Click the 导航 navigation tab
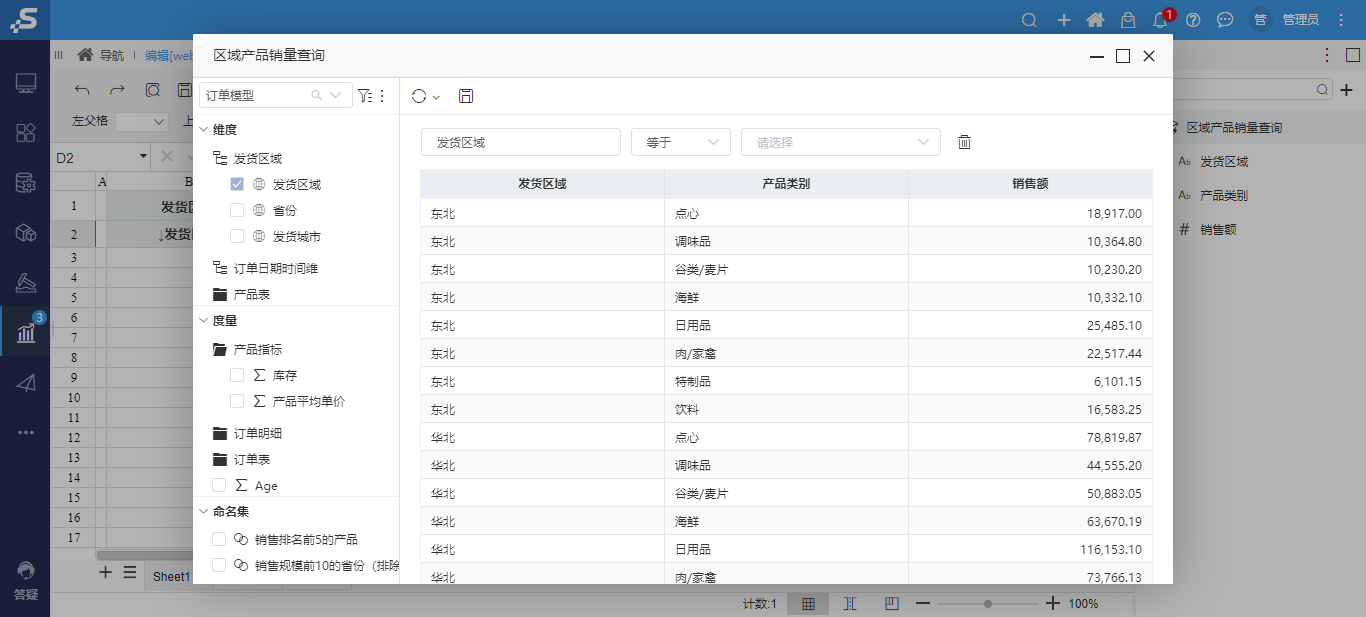Viewport: 1366px width, 617px height. (x=101, y=56)
